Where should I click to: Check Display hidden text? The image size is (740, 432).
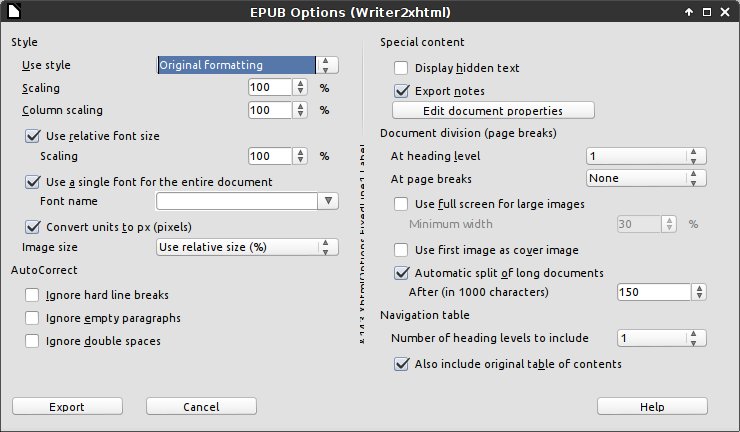401,68
